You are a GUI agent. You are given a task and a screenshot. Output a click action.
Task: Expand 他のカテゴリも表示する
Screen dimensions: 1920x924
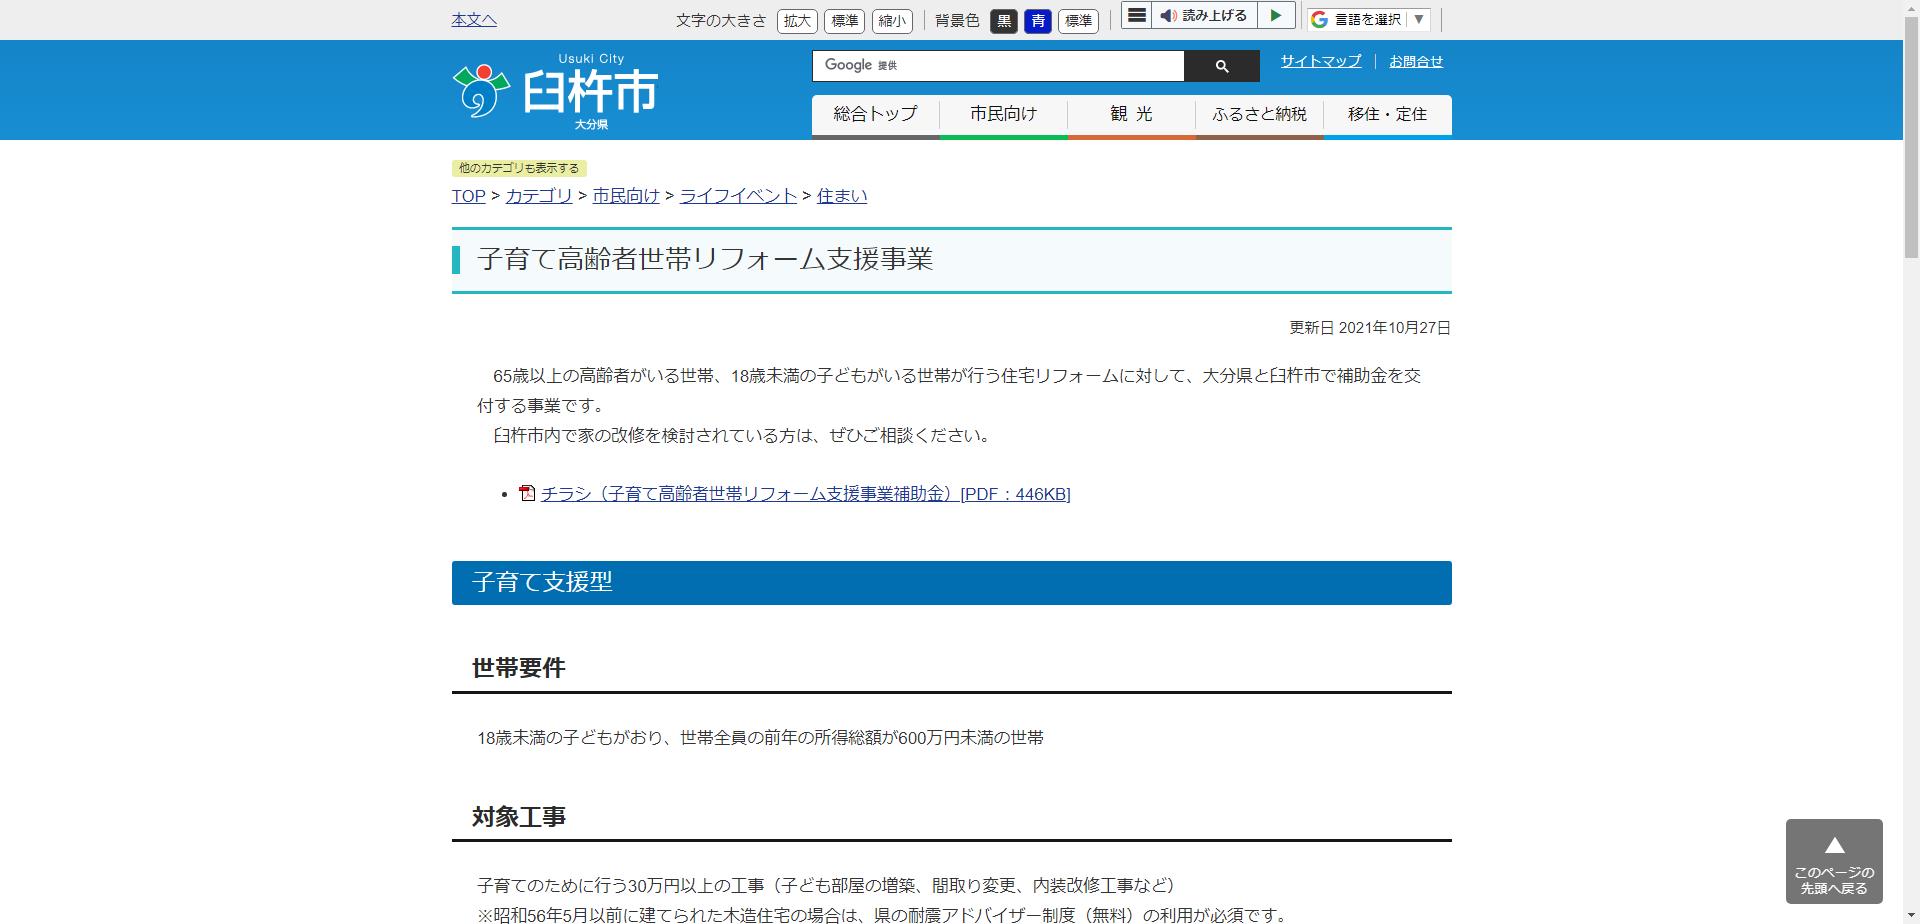coord(519,168)
